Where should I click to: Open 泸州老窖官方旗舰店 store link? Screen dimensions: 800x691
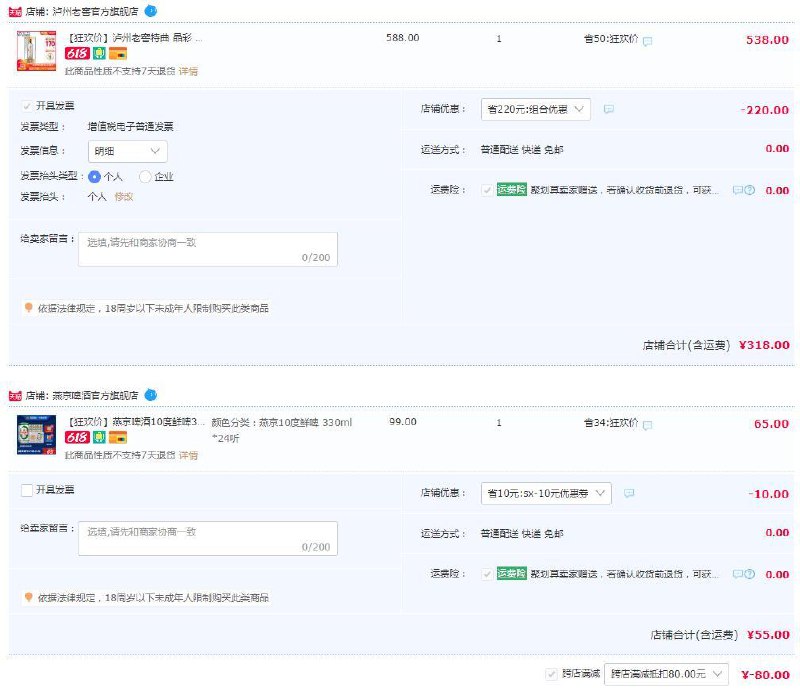click(x=95, y=11)
